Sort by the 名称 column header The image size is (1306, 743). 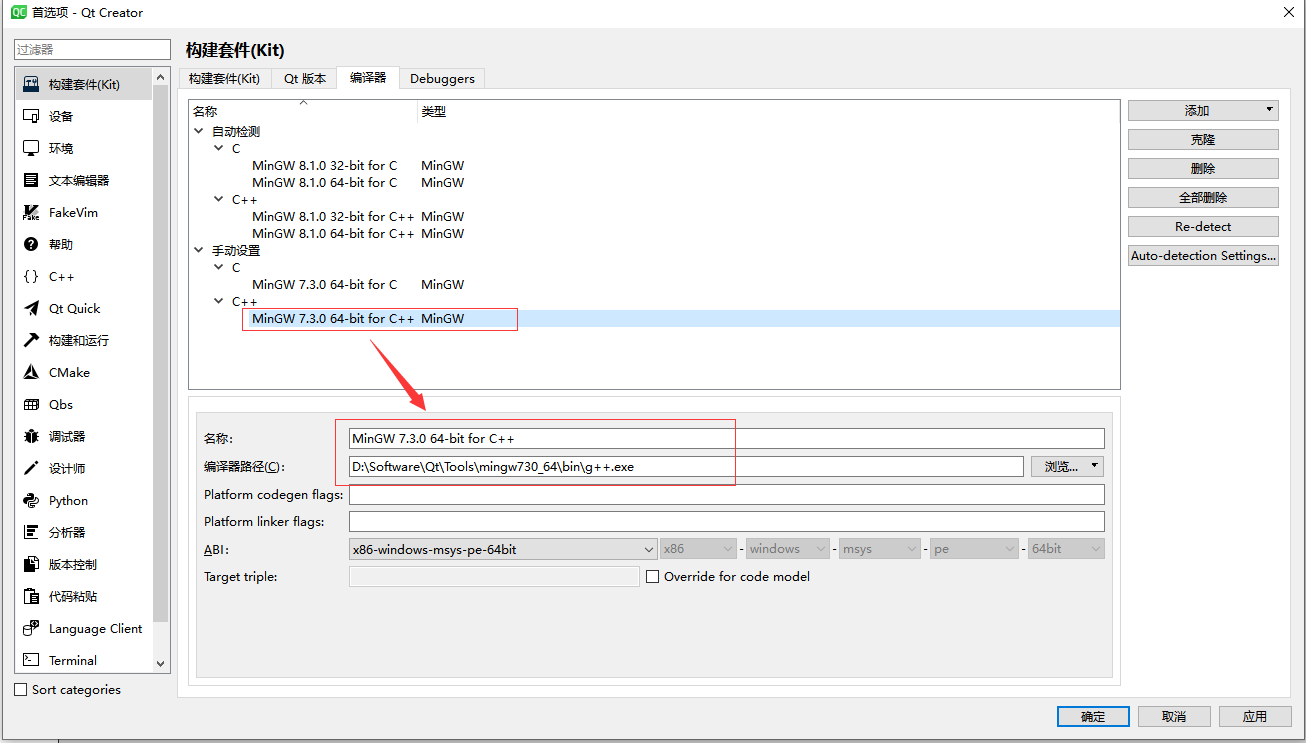tap(303, 111)
